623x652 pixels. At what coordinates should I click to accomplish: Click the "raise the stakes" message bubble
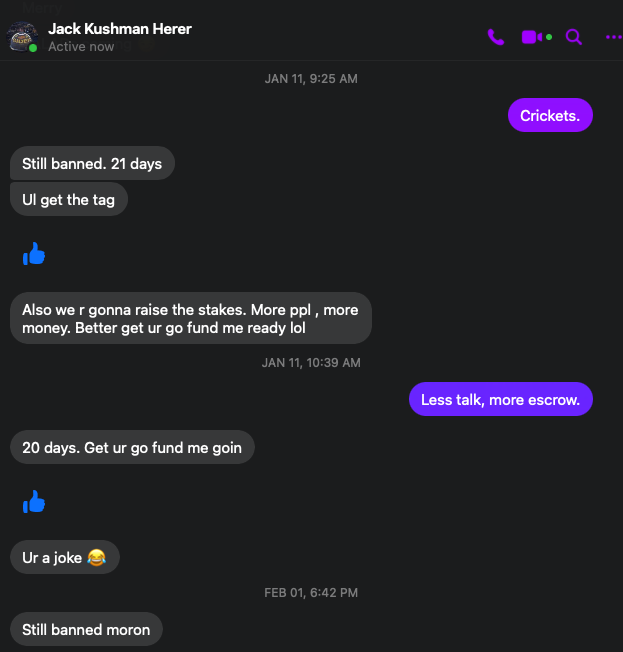pos(190,318)
